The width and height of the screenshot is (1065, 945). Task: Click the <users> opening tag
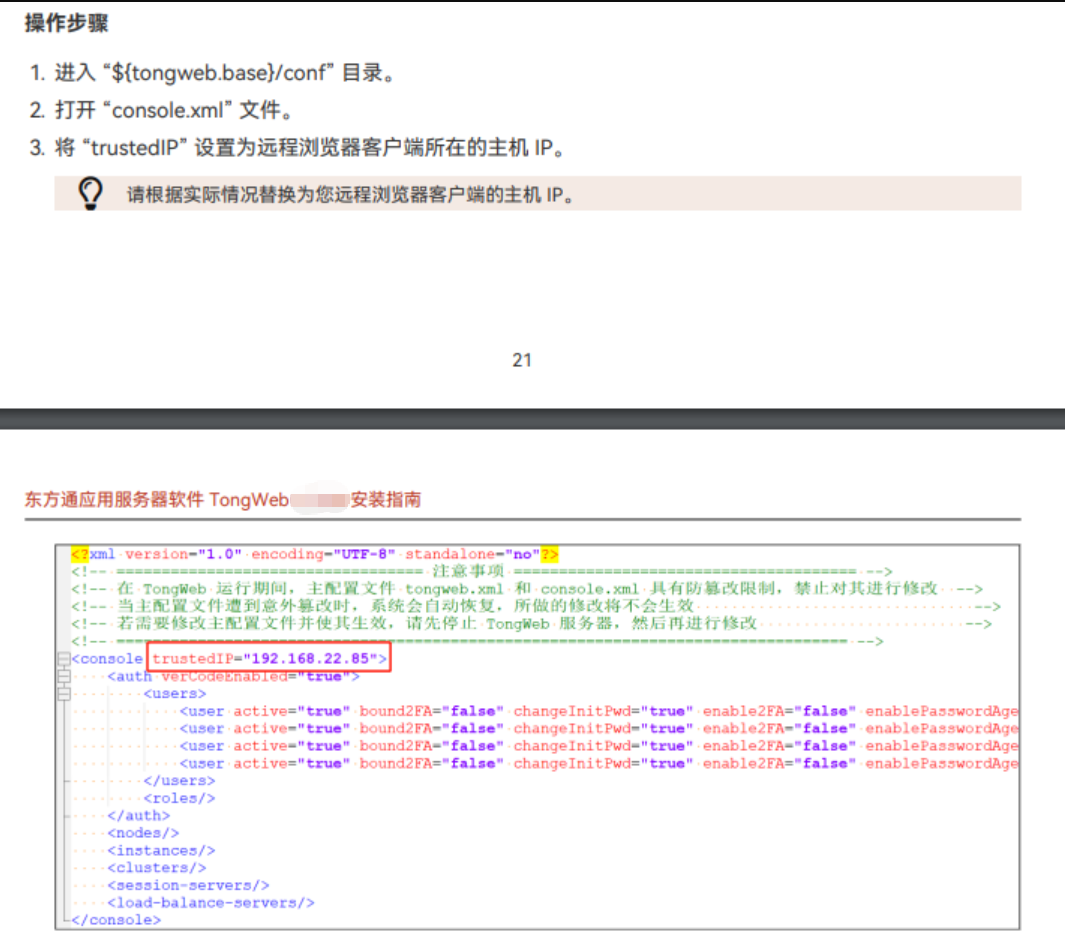pos(175,694)
